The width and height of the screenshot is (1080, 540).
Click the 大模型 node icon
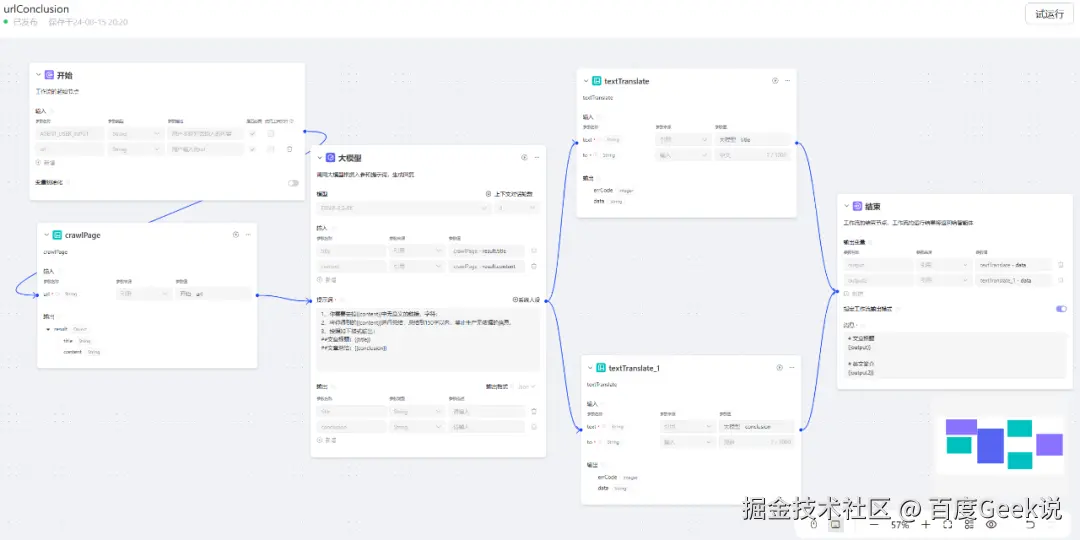pos(331,158)
